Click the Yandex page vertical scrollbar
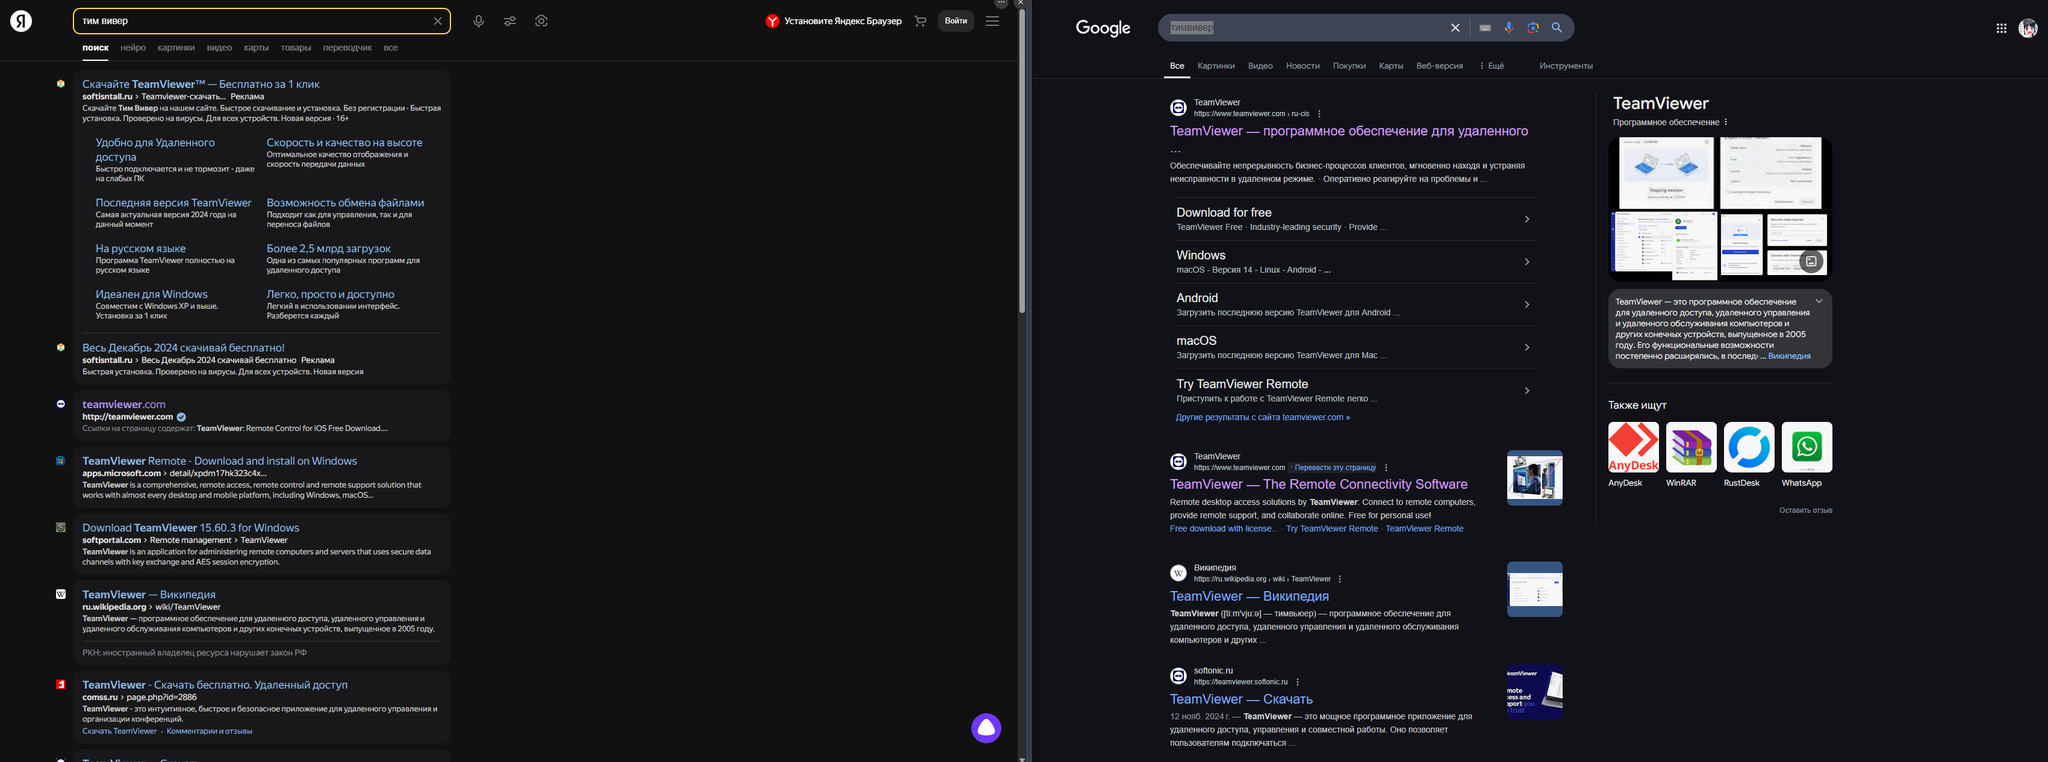Screen dimensions: 2048x762 (1022, 160)
